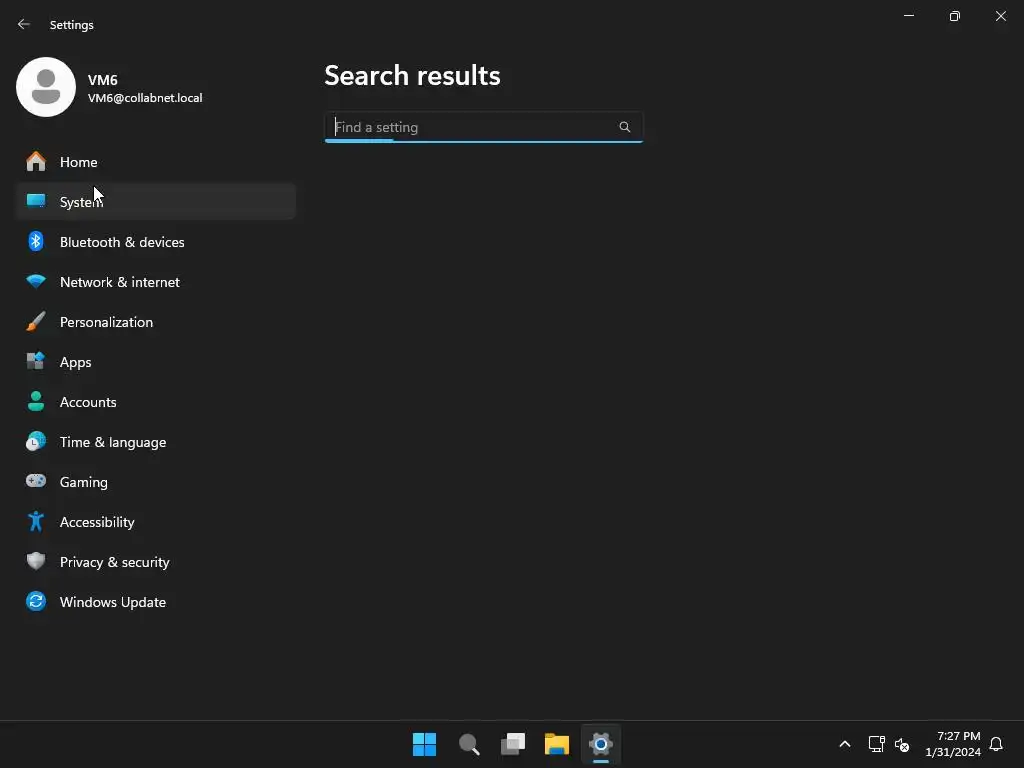
Task: Click the Personalization paintbrush icon
Action: coord(36,321)
